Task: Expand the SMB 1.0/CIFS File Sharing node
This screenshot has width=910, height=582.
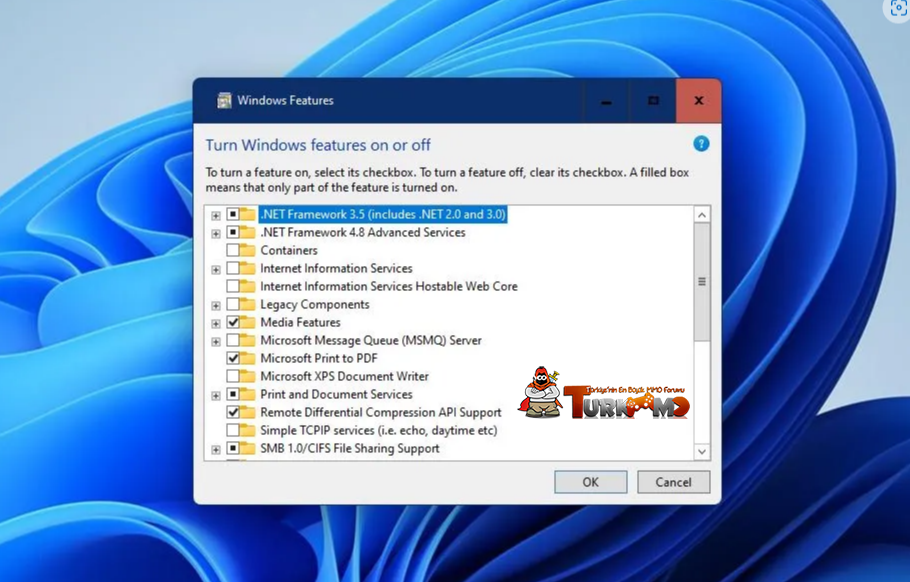Action: pos(216,449)
